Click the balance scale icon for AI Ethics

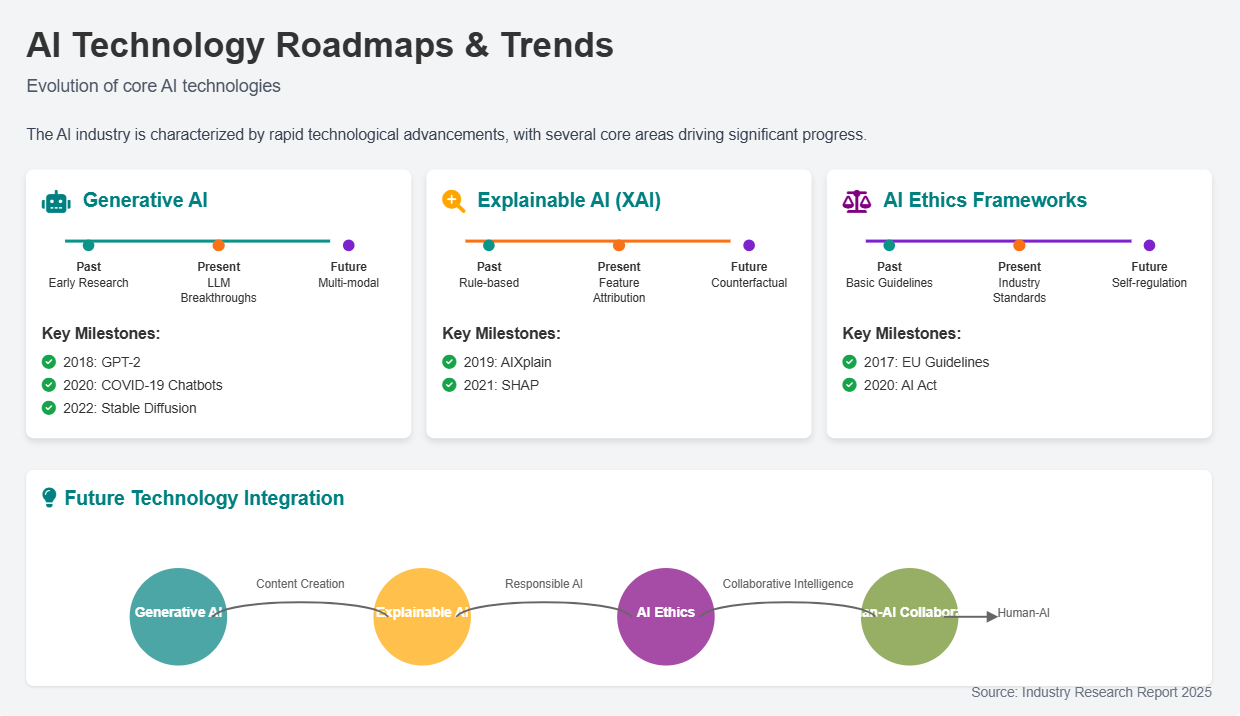coord(856,201)
